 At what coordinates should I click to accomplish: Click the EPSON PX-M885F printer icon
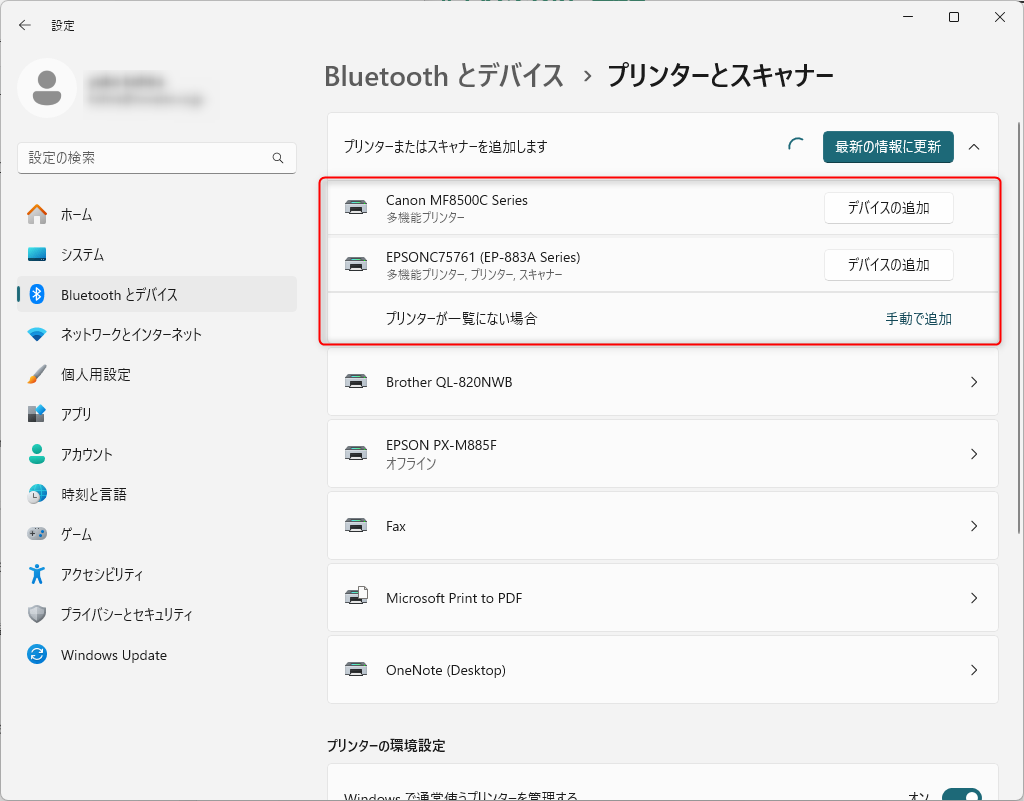click(x=356, y=453)
